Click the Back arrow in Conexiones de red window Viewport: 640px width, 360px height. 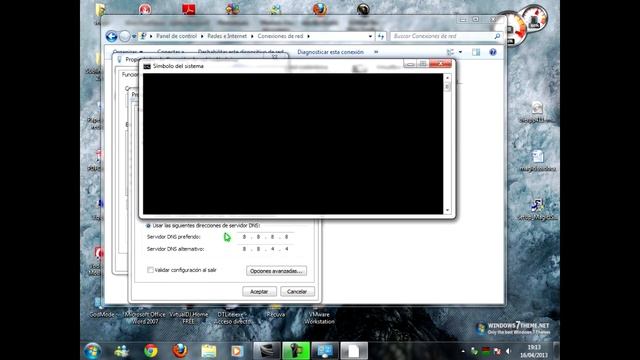(x=111, y=36)
